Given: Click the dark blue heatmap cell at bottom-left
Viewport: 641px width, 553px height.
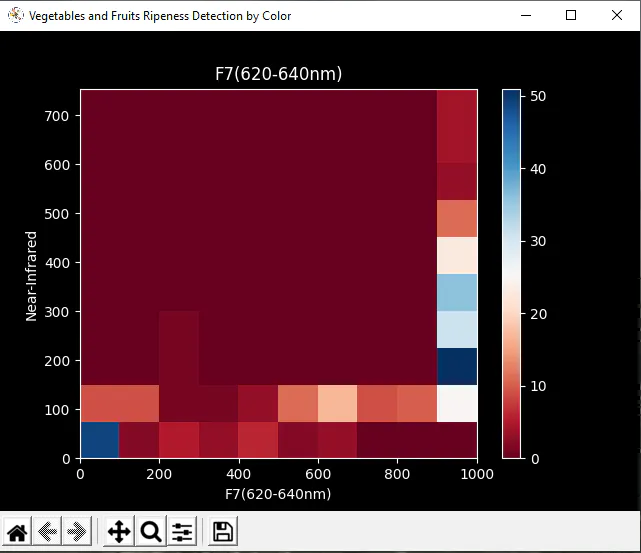Looking at the screenshot, I should [x=100, y=440].
